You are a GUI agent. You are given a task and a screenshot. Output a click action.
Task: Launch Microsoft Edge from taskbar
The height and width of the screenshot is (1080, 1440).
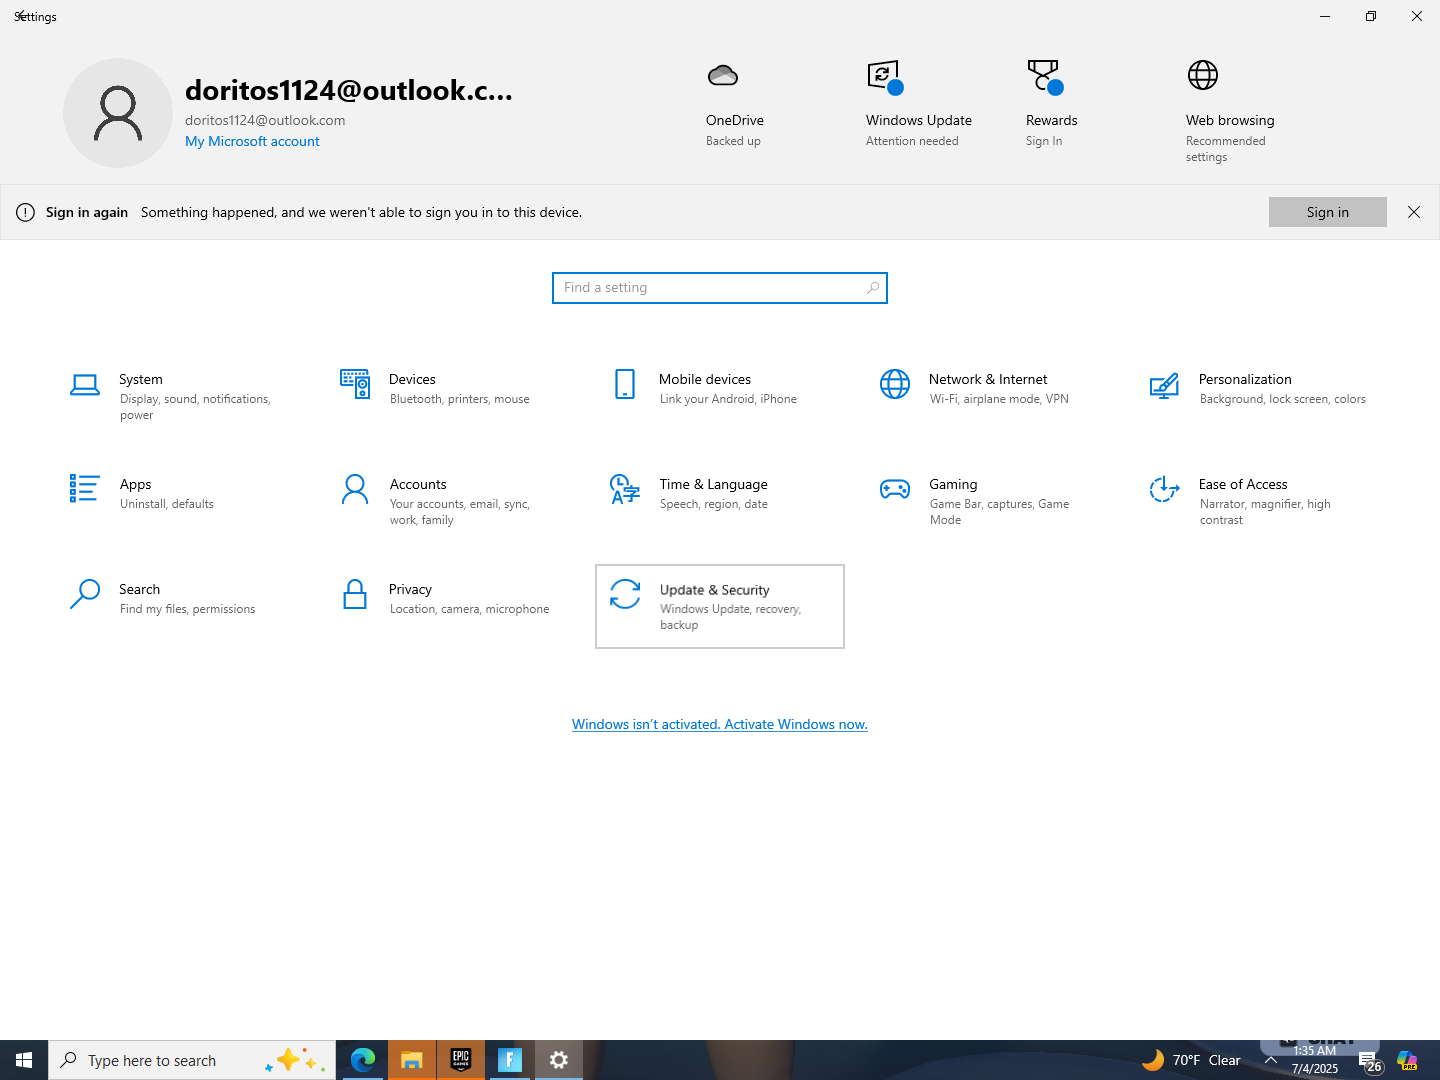point(362,1060)
